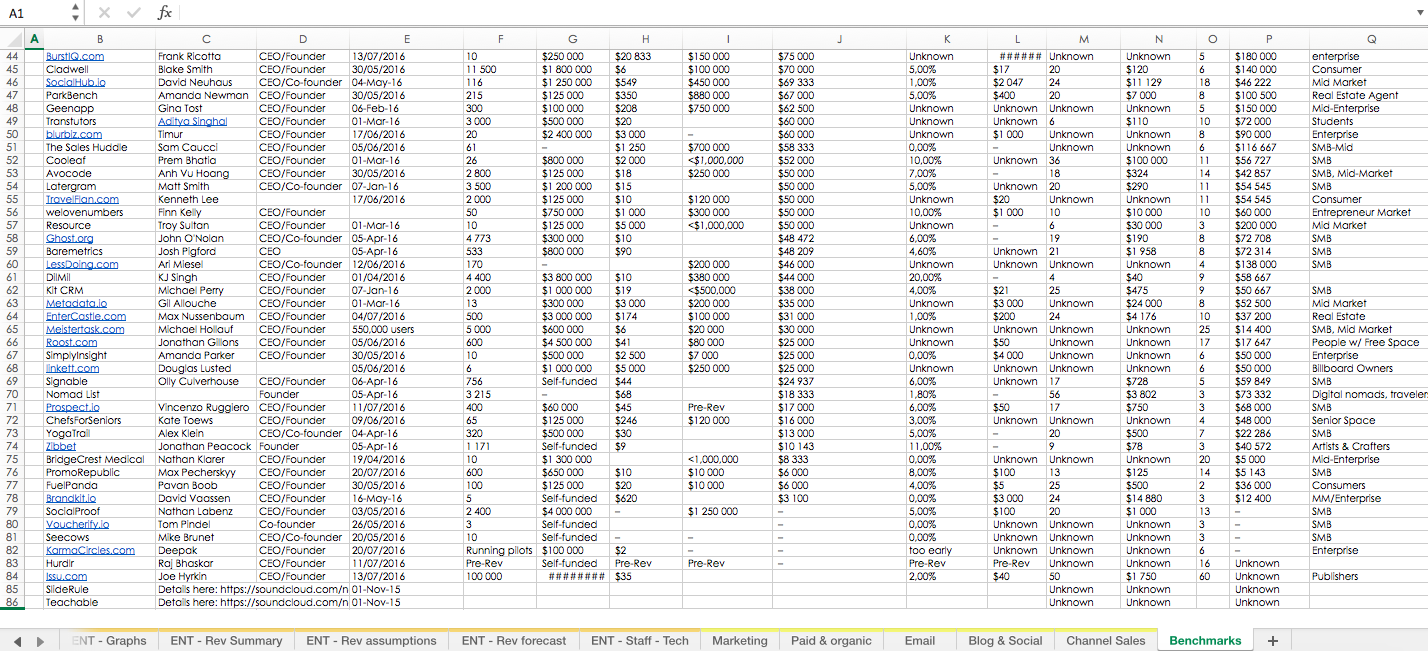This screenshot has height=651, width=1428.
Task: Select the Cladwell company cell
Action: (x=99, y=70)
